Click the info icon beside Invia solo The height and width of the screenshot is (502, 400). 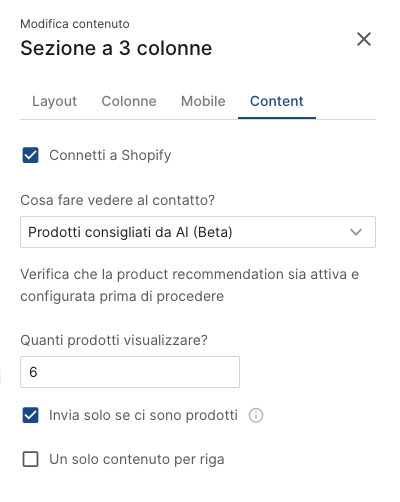point(256,416)
